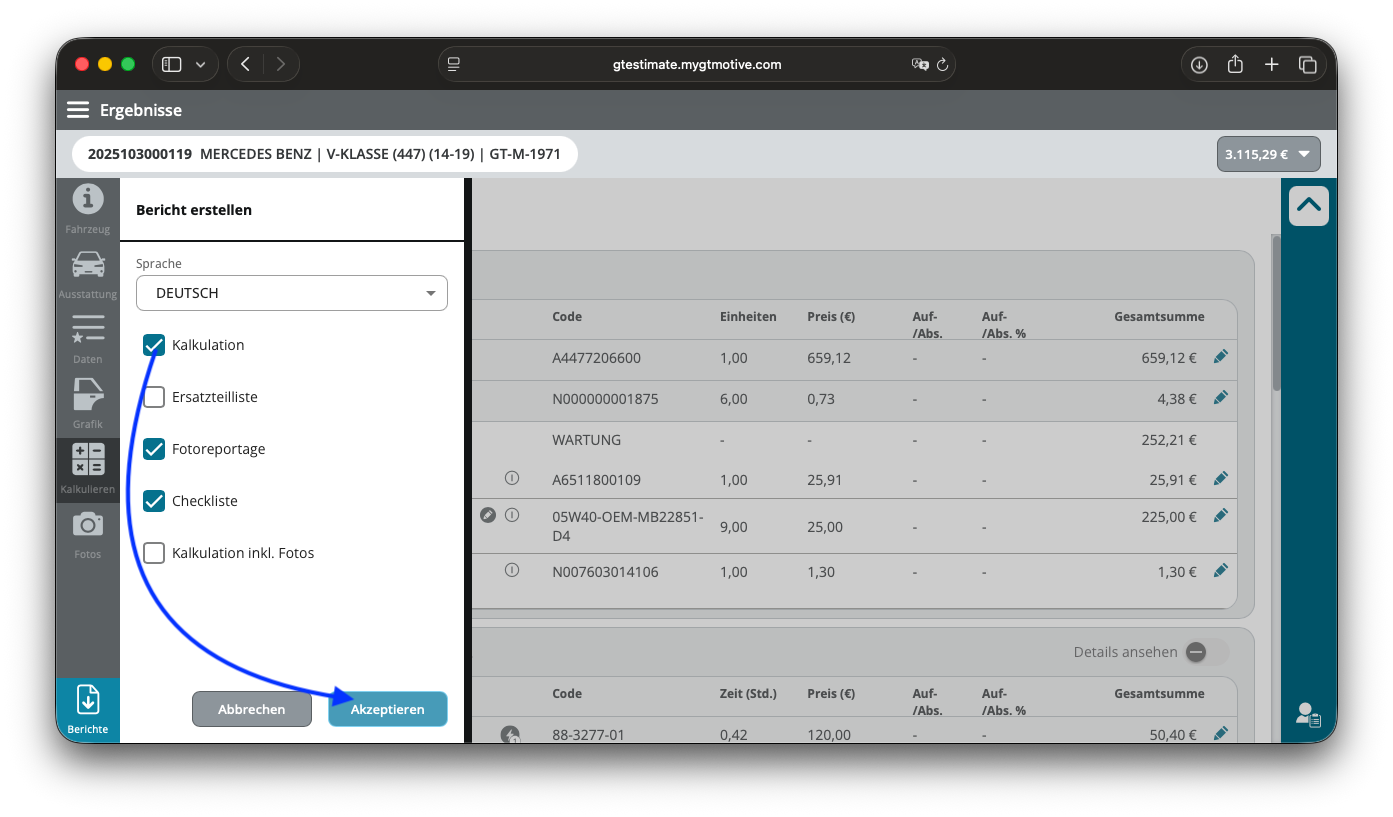The width and height of the screenshot is (1393, 817).
Task: Click the 659,12 € total amount
Action: point(1169,357)
